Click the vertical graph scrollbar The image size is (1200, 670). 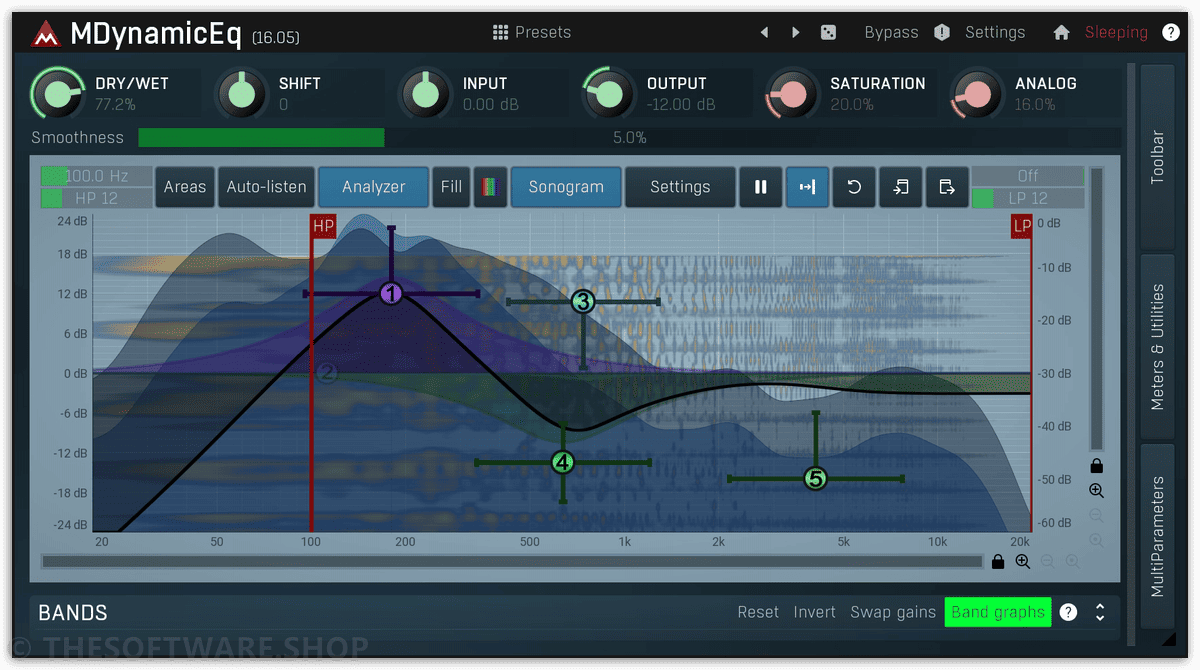[x=1097, y=310]
